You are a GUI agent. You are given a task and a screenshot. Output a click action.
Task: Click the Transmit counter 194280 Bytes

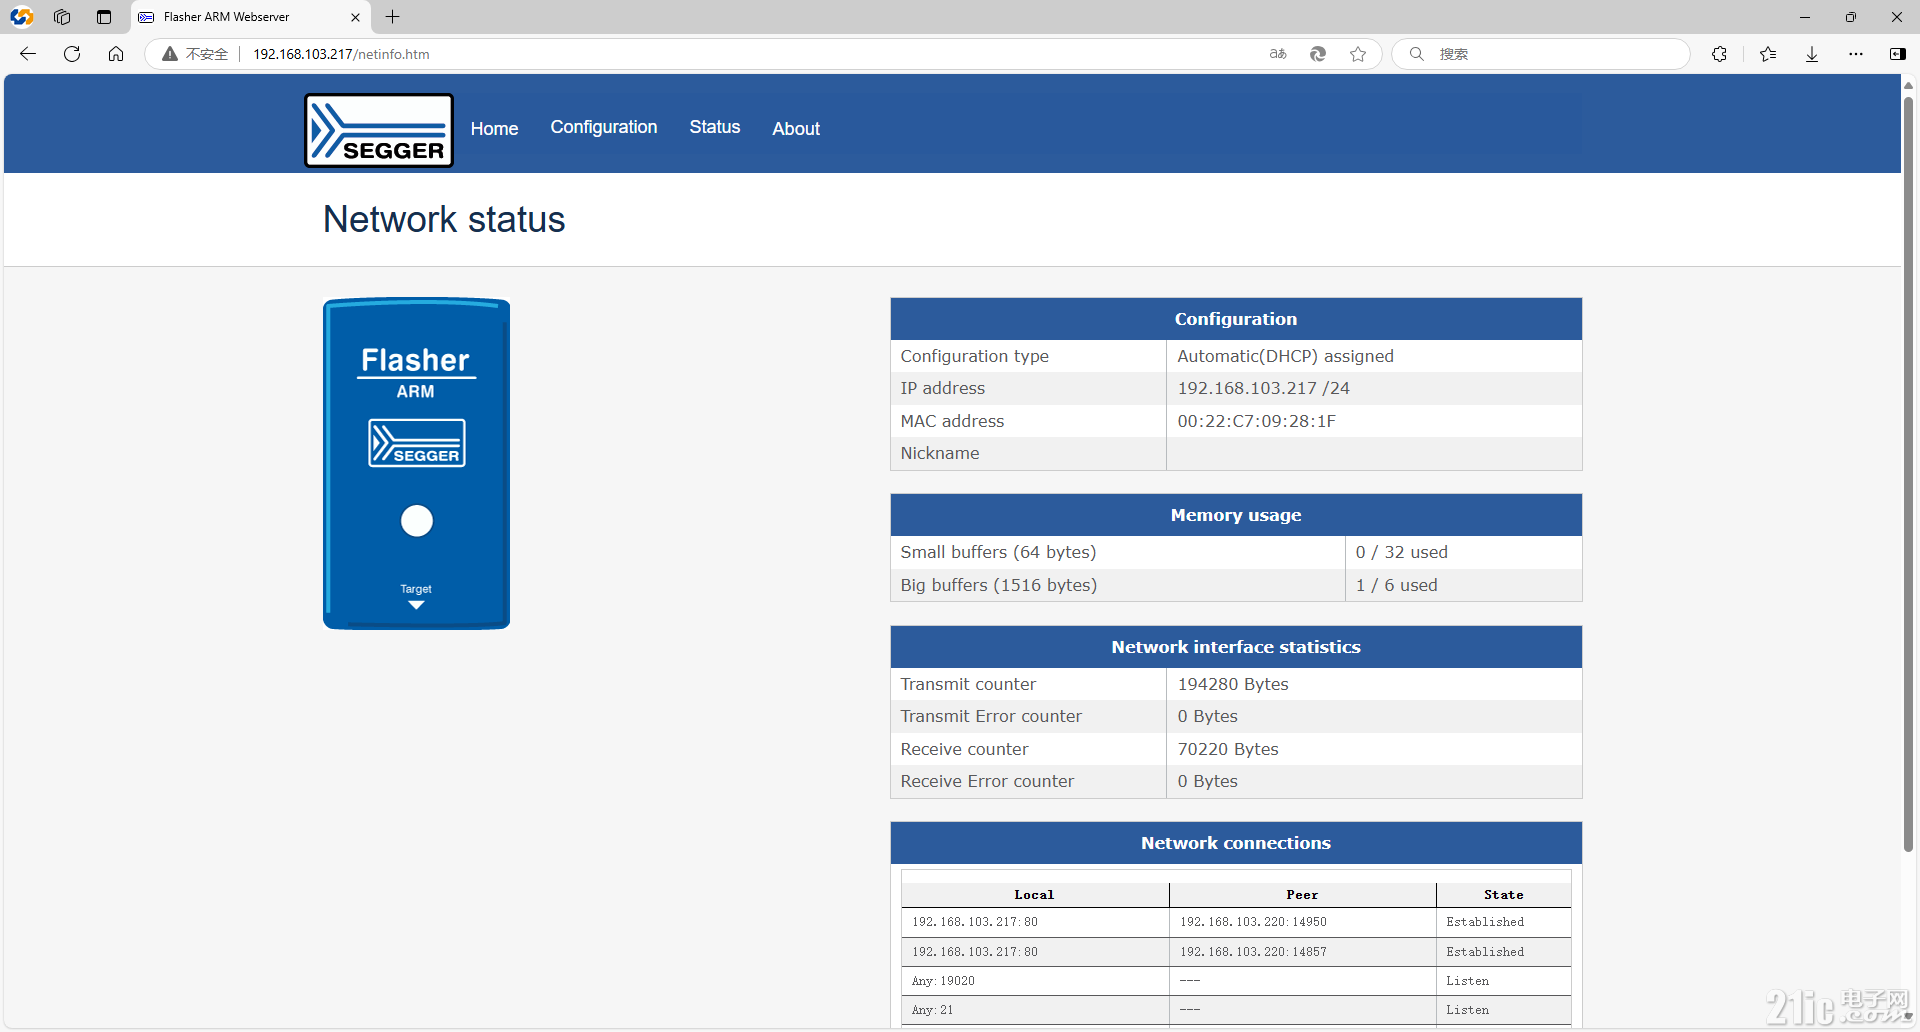[1233, 684]
